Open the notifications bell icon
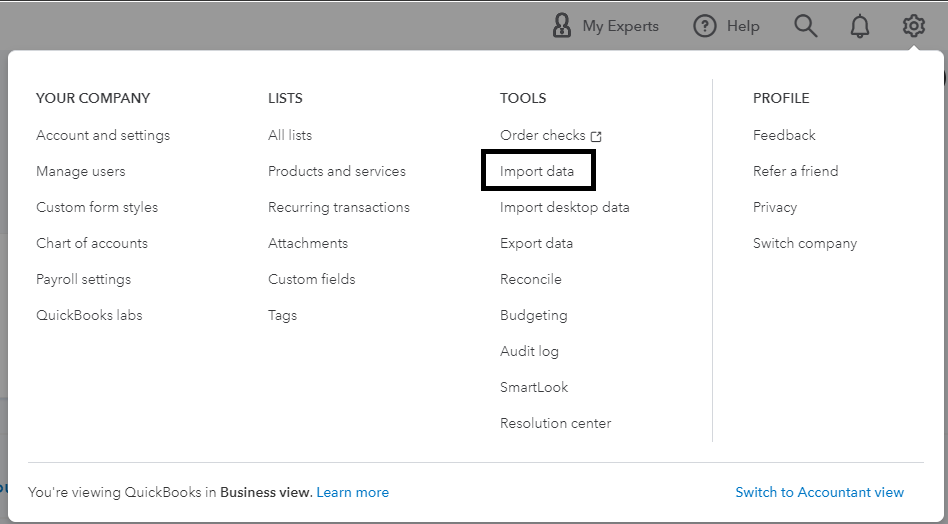Image resolution: width=948 pixels, height=524 pixels. (860, 26)
